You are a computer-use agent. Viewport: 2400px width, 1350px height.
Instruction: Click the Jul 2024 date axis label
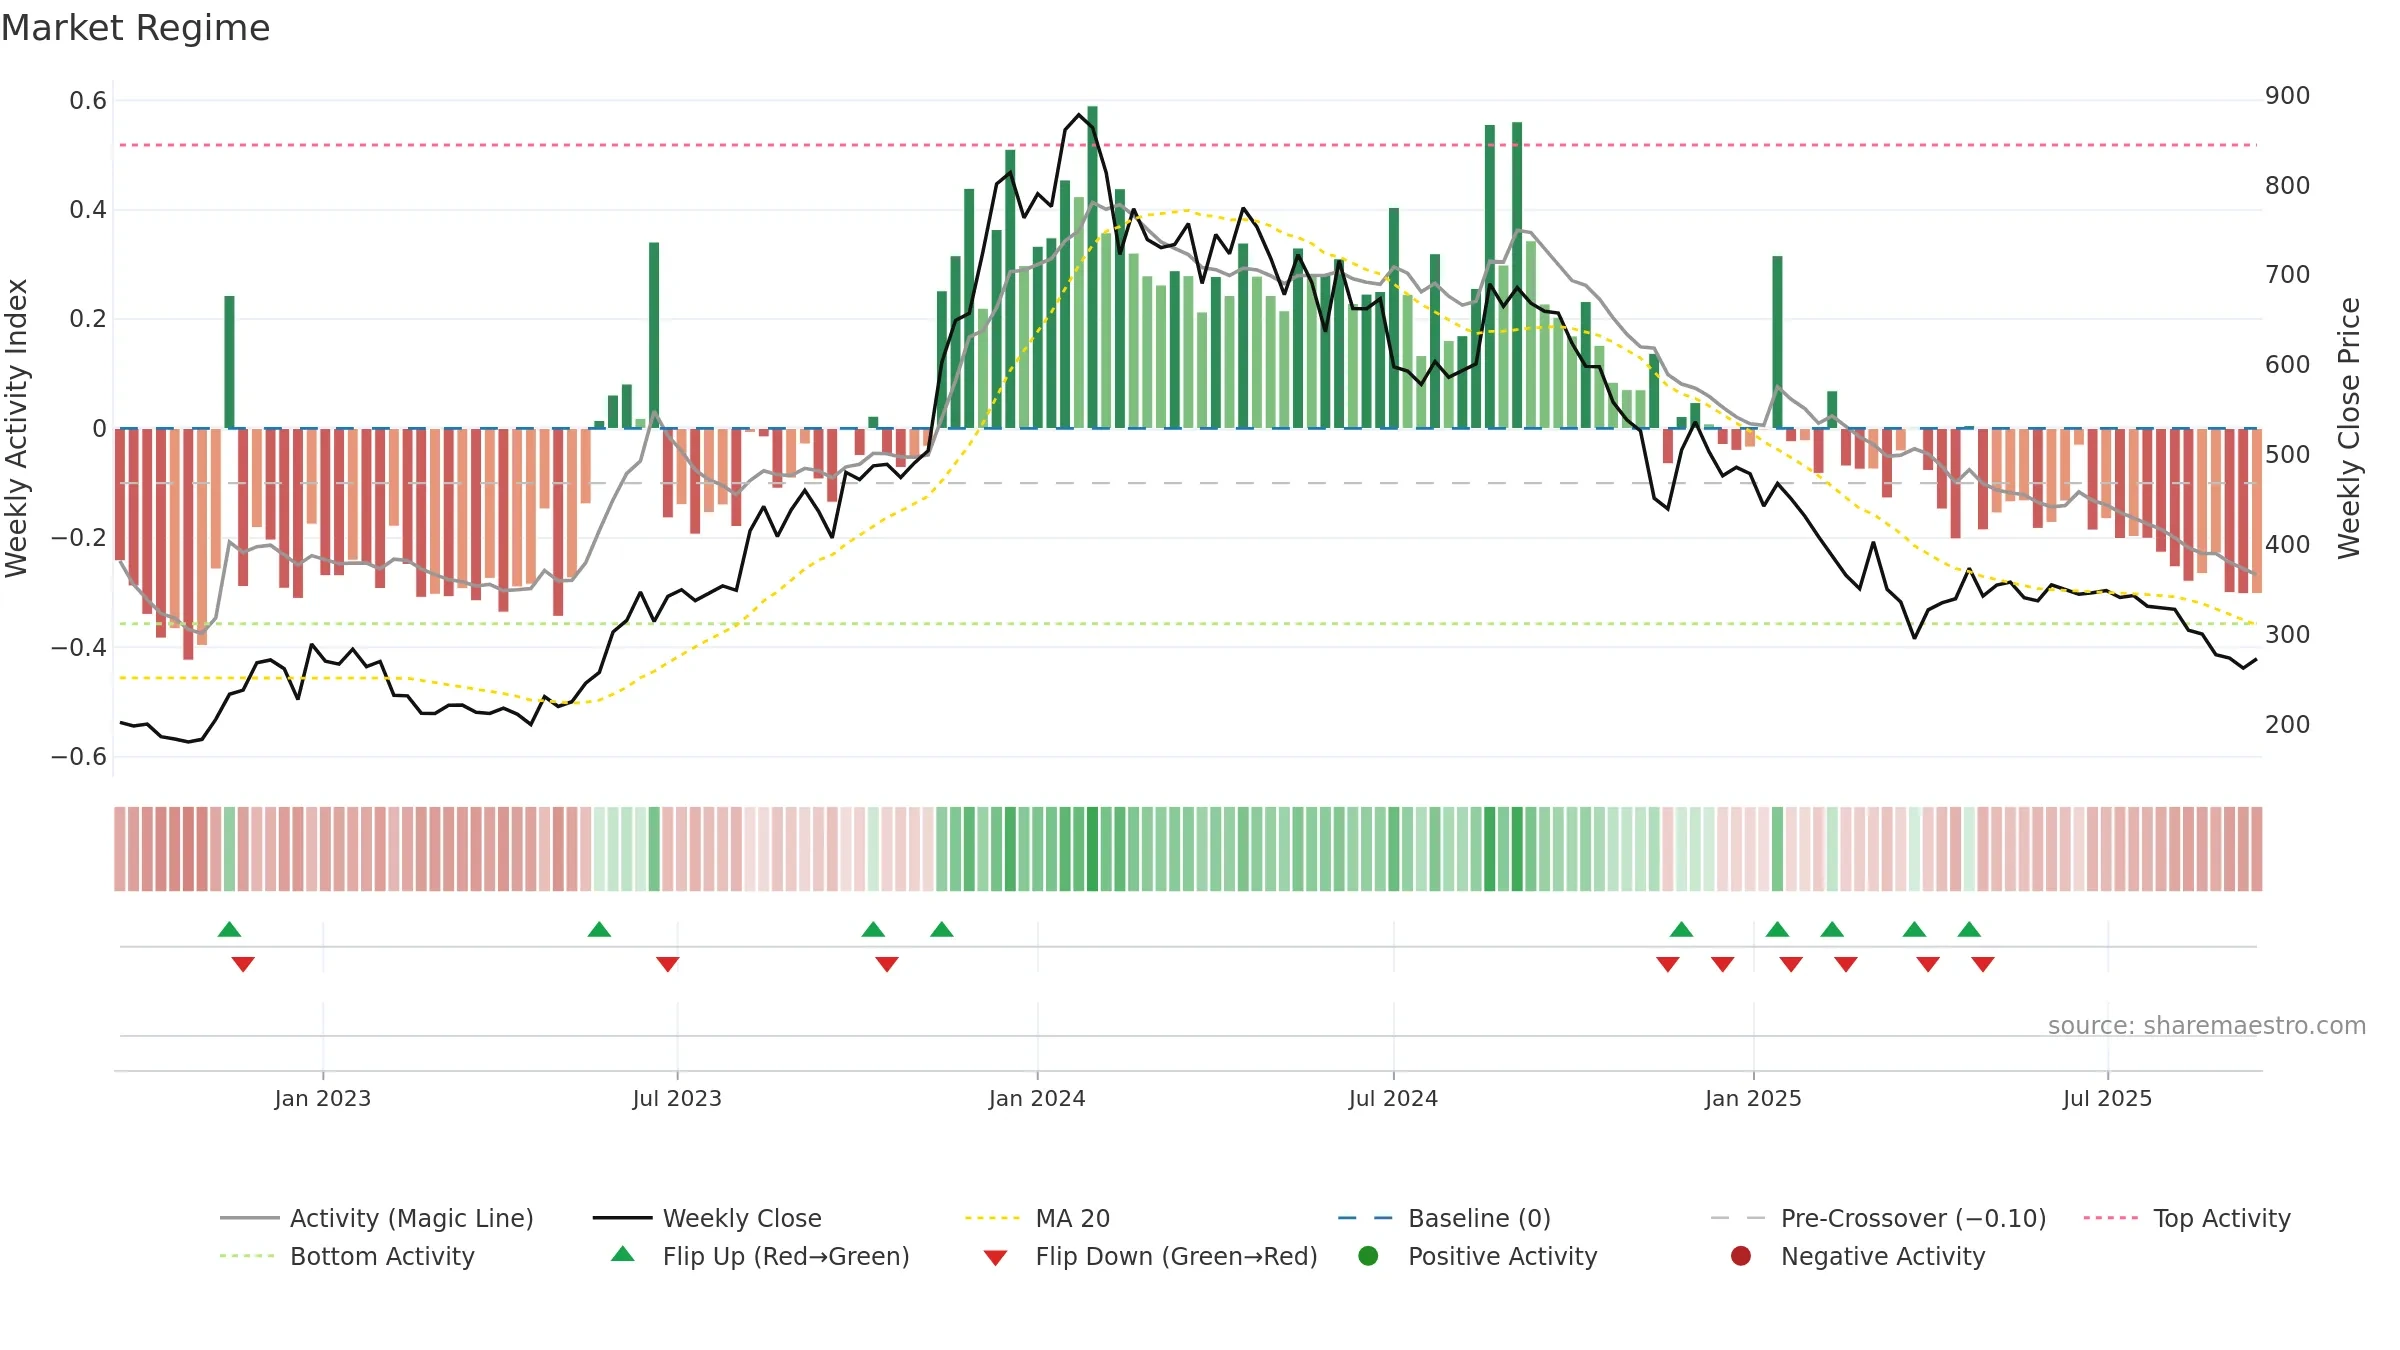1393,1098
